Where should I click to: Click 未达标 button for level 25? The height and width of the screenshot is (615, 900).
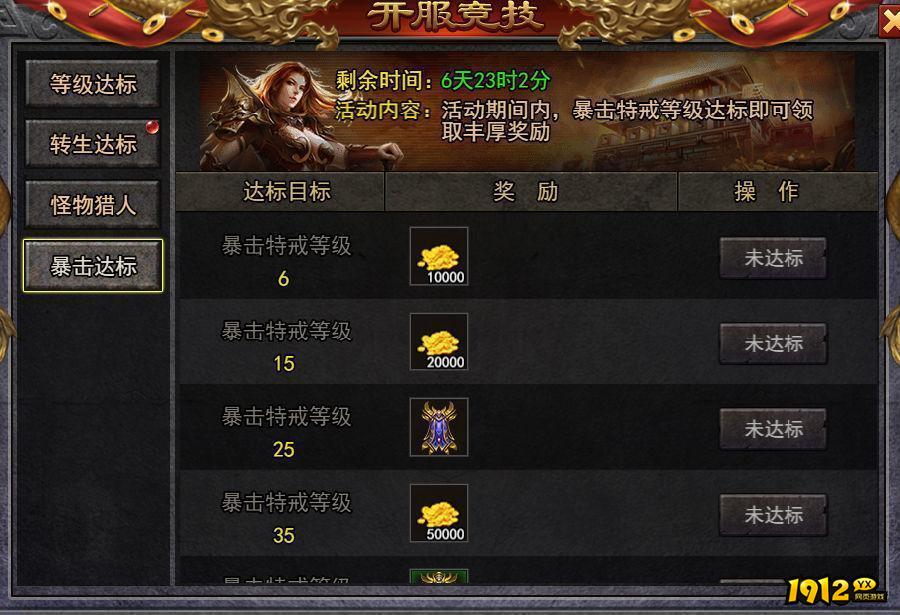773,429
